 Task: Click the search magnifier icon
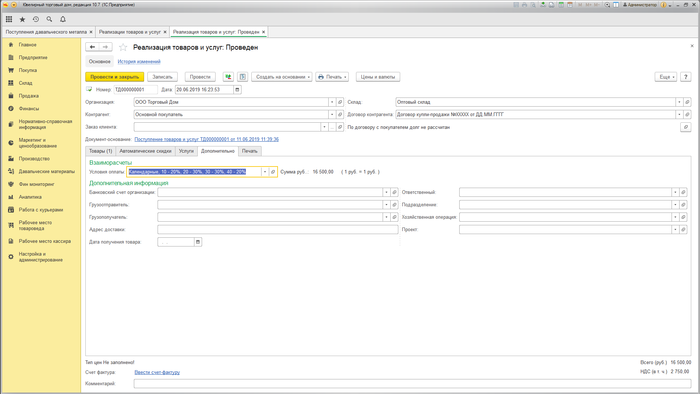click(49, 19)
